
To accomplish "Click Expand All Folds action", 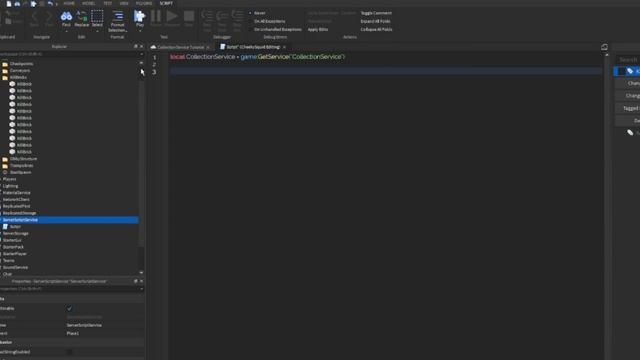I will pyautogui.click(x=376, y=21).
